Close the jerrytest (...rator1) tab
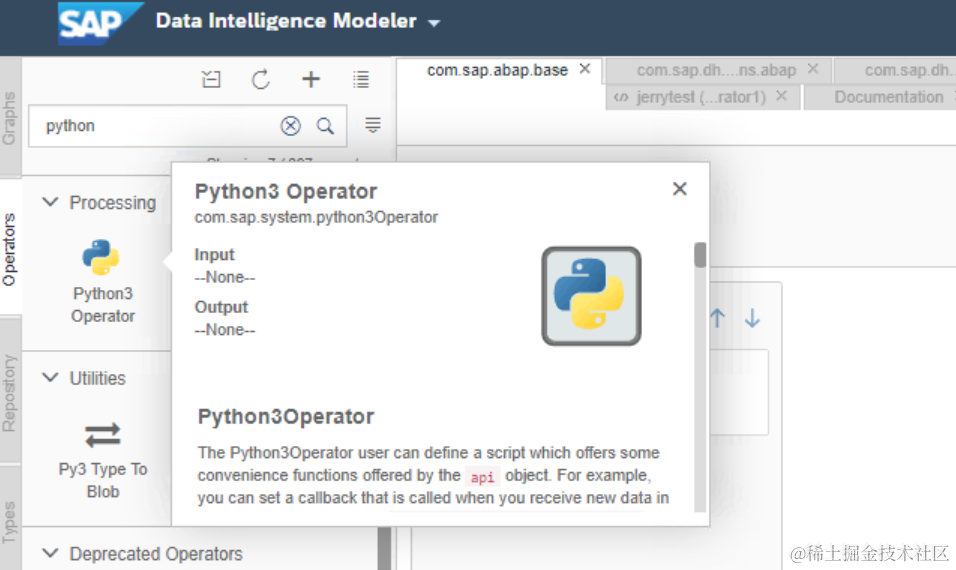Screen dimensions: 956x570 pos(782,96)
